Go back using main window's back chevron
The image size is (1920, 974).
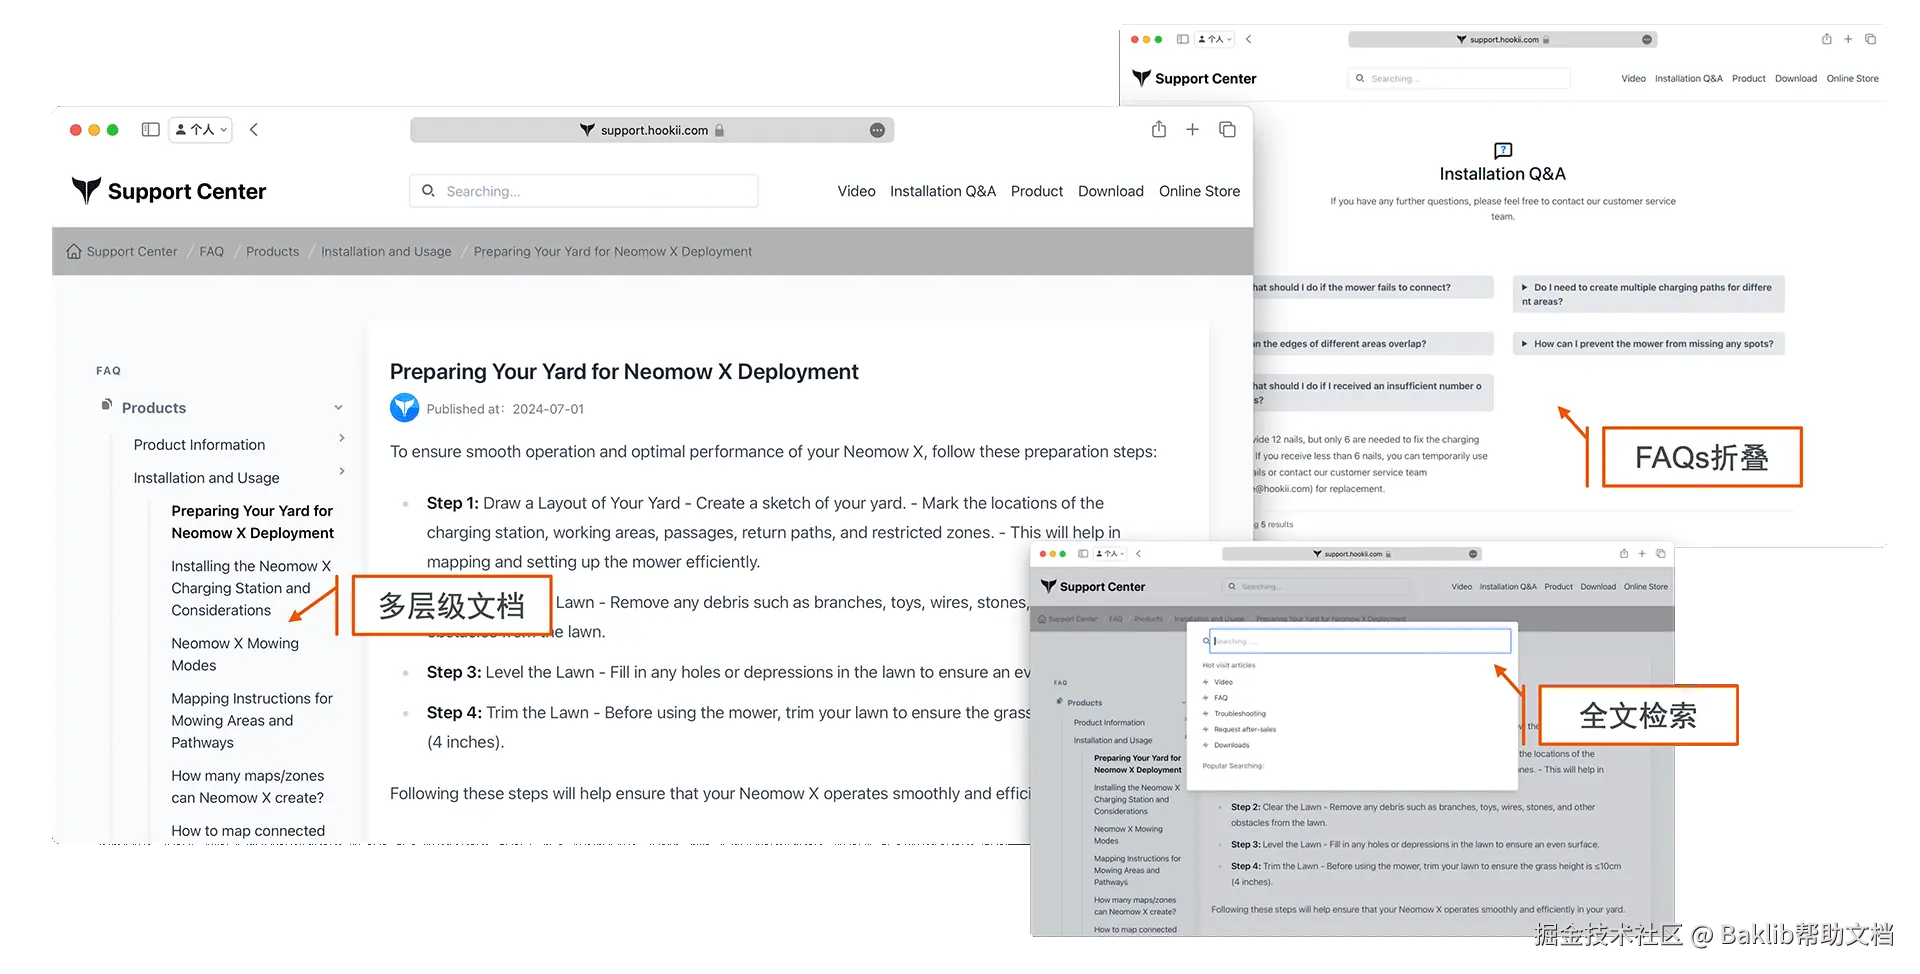[254, 130]
